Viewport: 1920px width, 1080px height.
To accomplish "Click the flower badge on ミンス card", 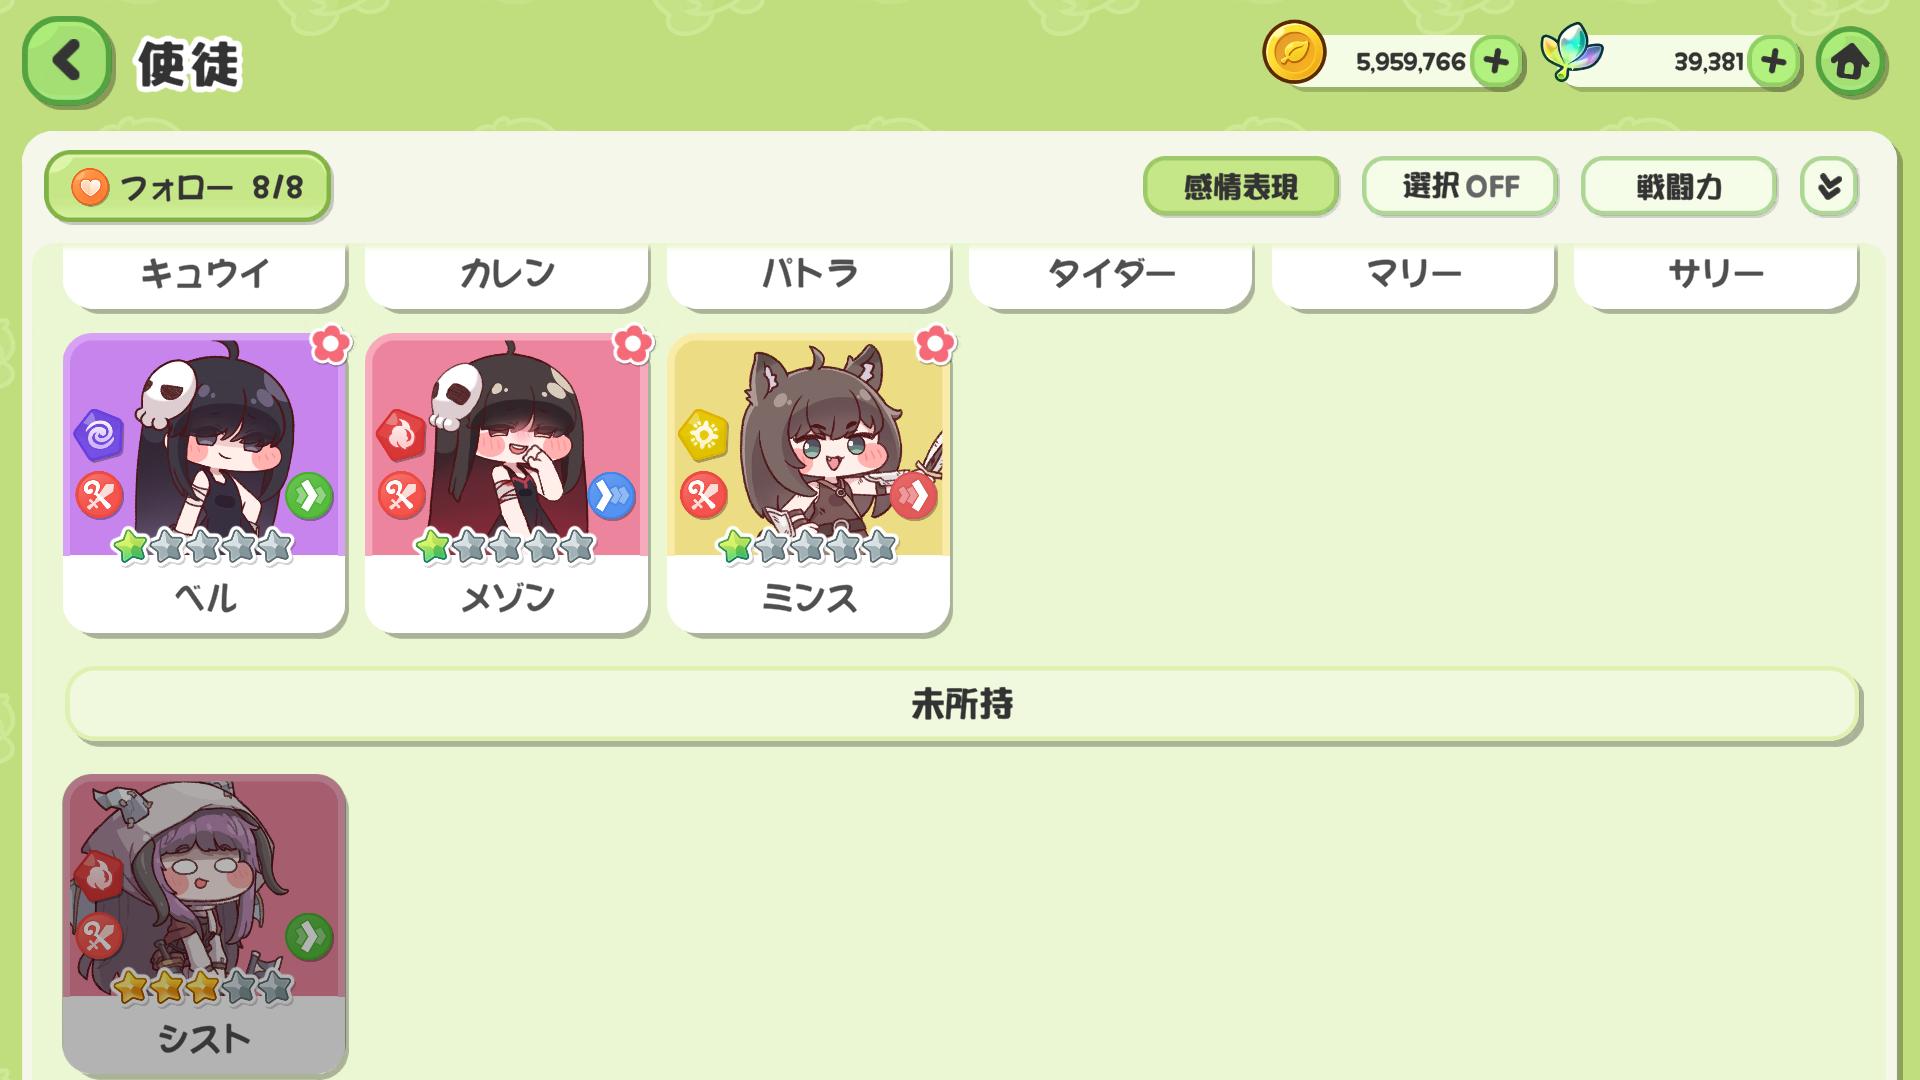I will click(935, 345).
